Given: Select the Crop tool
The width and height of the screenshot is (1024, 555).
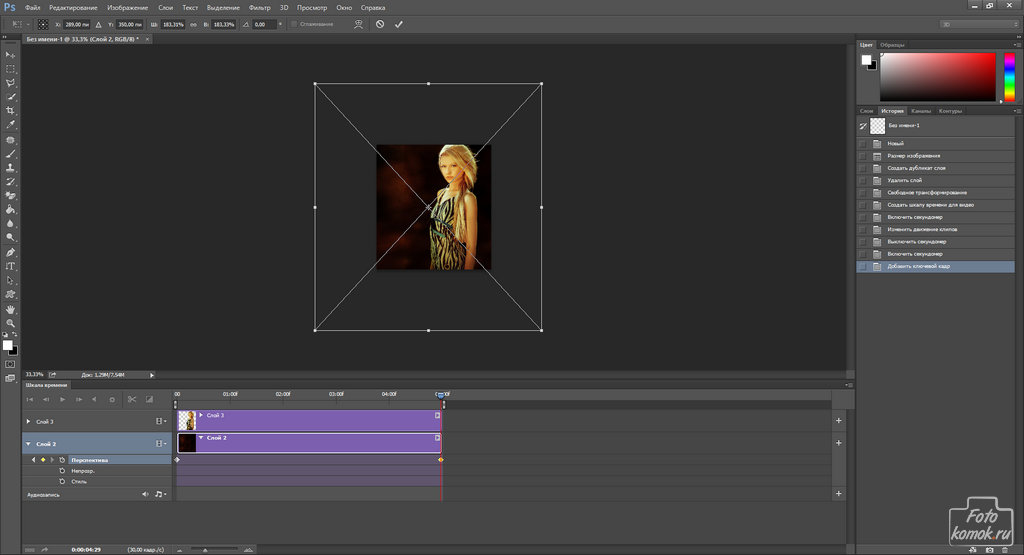Looking at the screenshot, I should [x=10, y=111].
